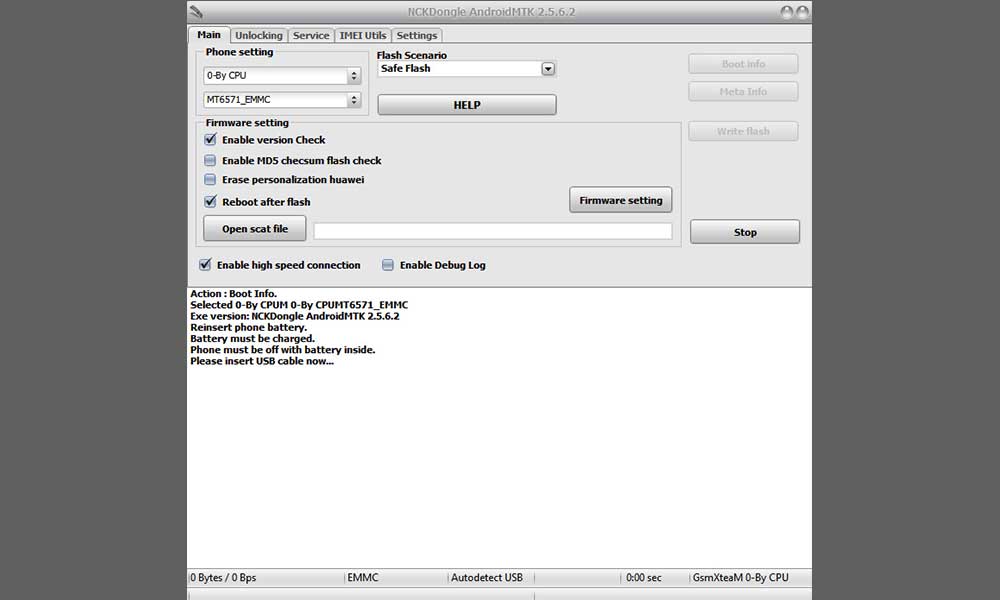This screenshot has height=600, width=1000.
Task: Open the 0-By CPU phone dropdown
Action: click(x=283, y=75)
